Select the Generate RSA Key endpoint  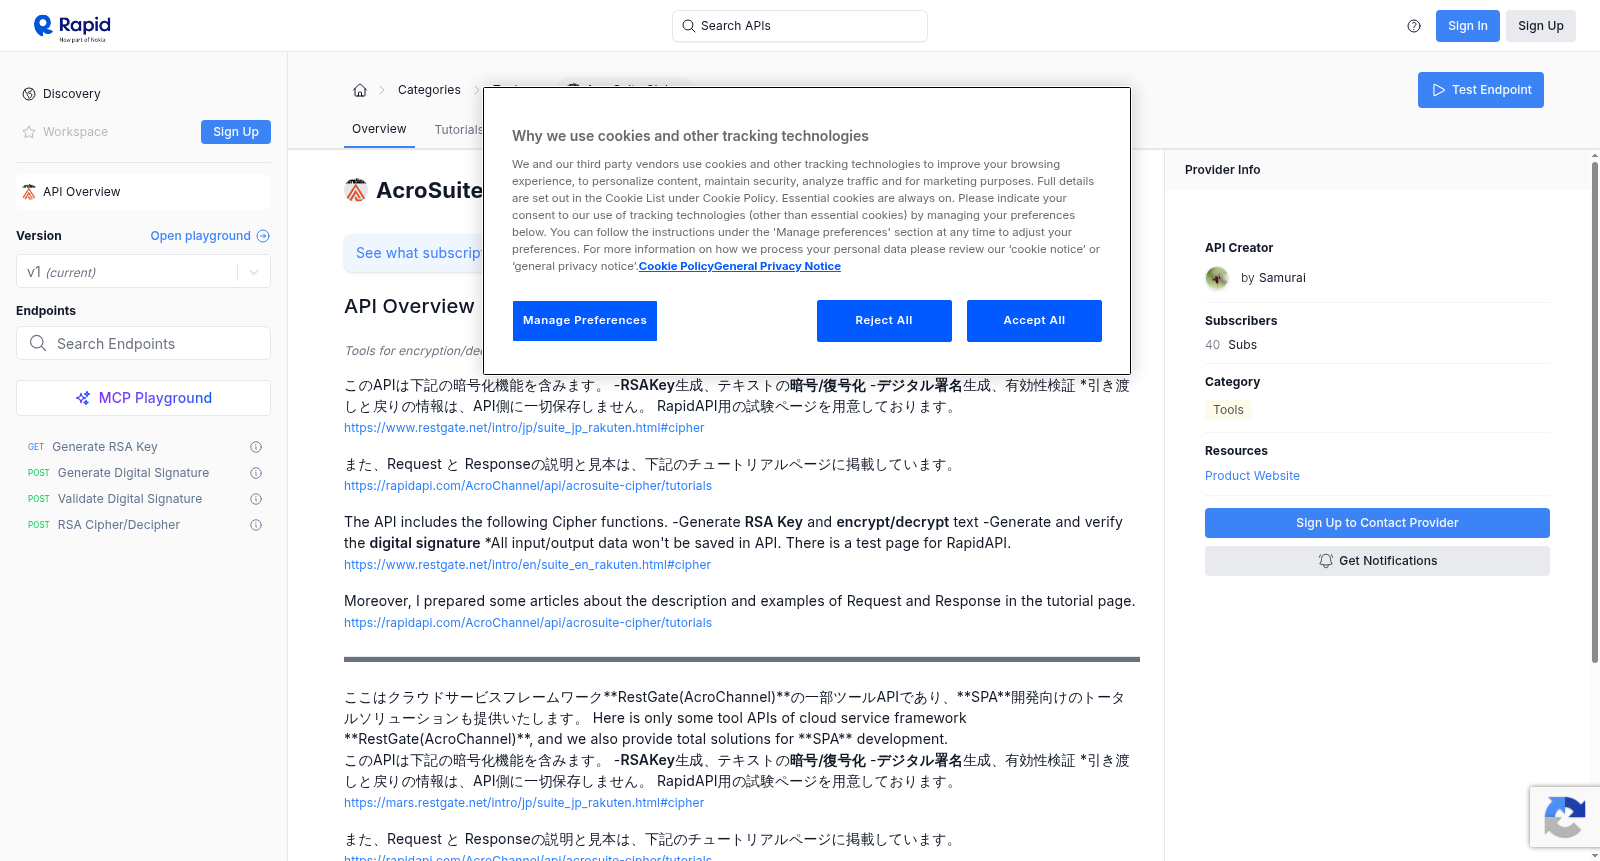pos(105,447)
